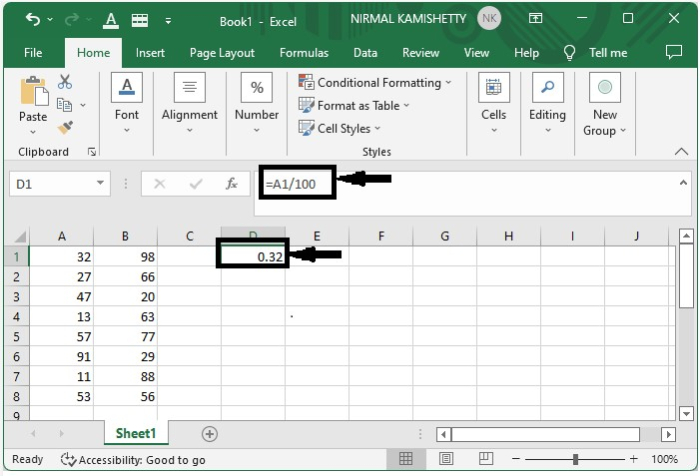Expand the Editing group button
Image resolution: width=700 pixels, height=476 pixels.
[547, 104]
